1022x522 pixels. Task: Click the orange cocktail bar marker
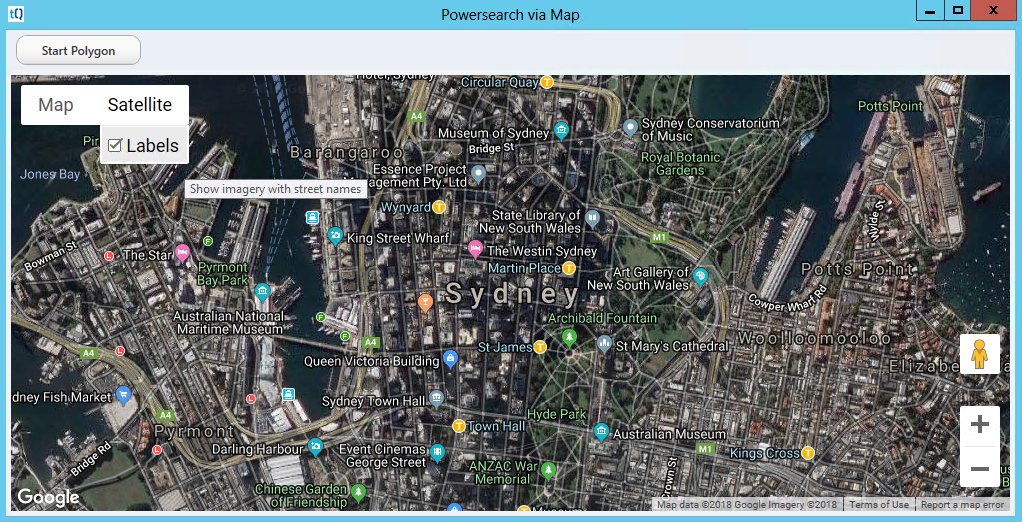point(425,302)
